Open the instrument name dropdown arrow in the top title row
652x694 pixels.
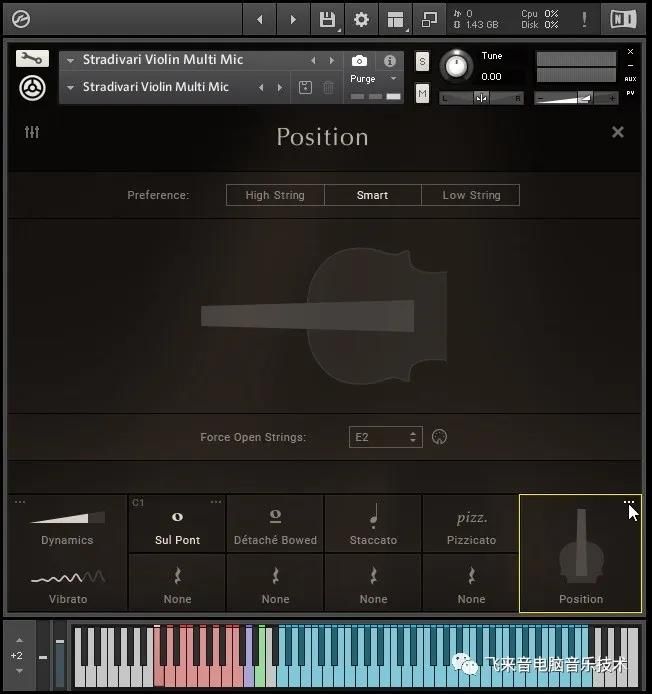click(x=70, y=61)
